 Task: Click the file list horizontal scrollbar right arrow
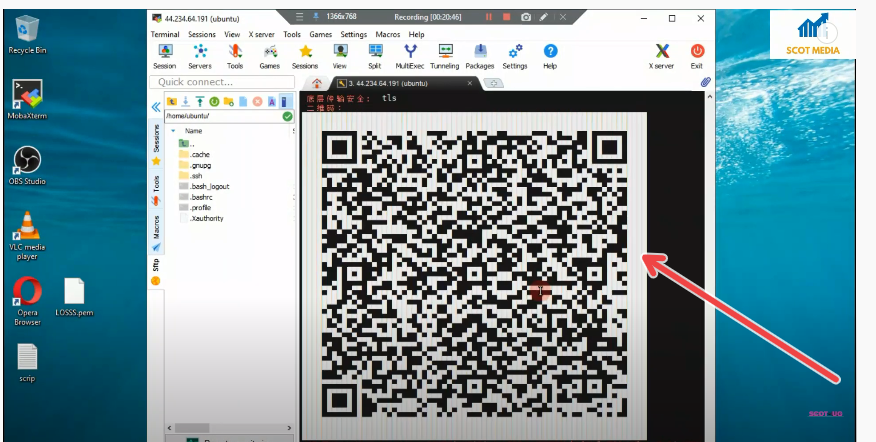pos(289,428)
